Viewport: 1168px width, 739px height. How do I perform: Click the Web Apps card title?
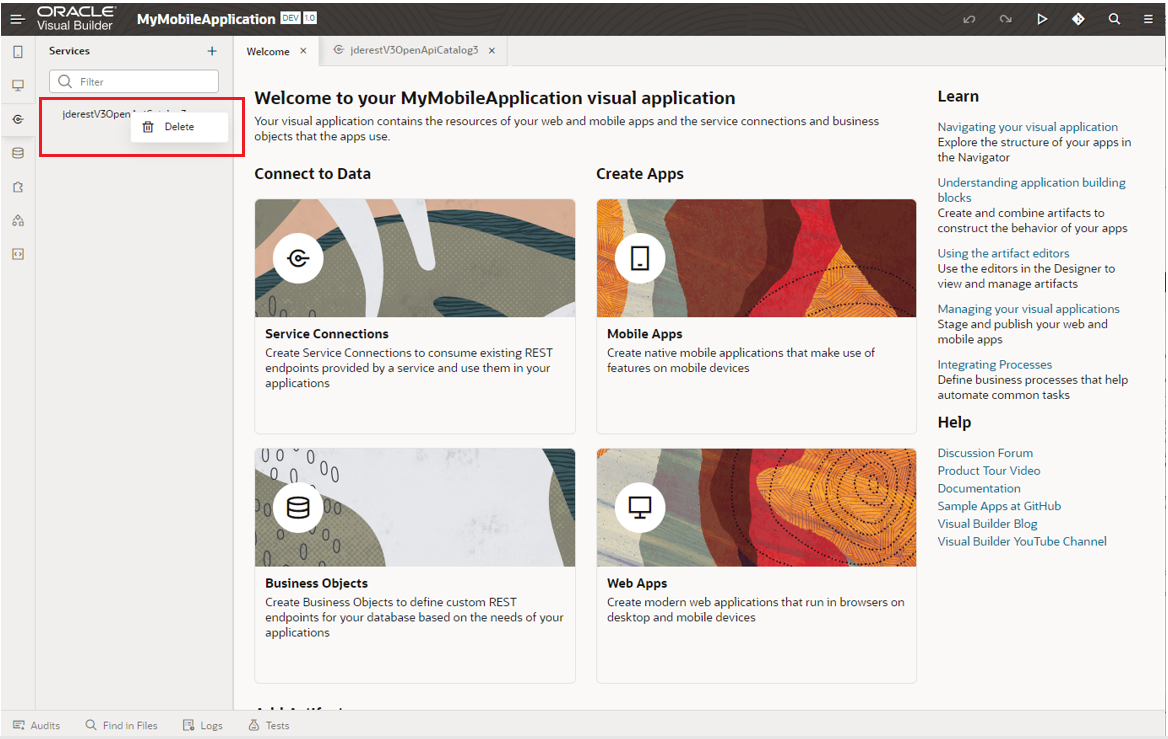tap(637, 583)
